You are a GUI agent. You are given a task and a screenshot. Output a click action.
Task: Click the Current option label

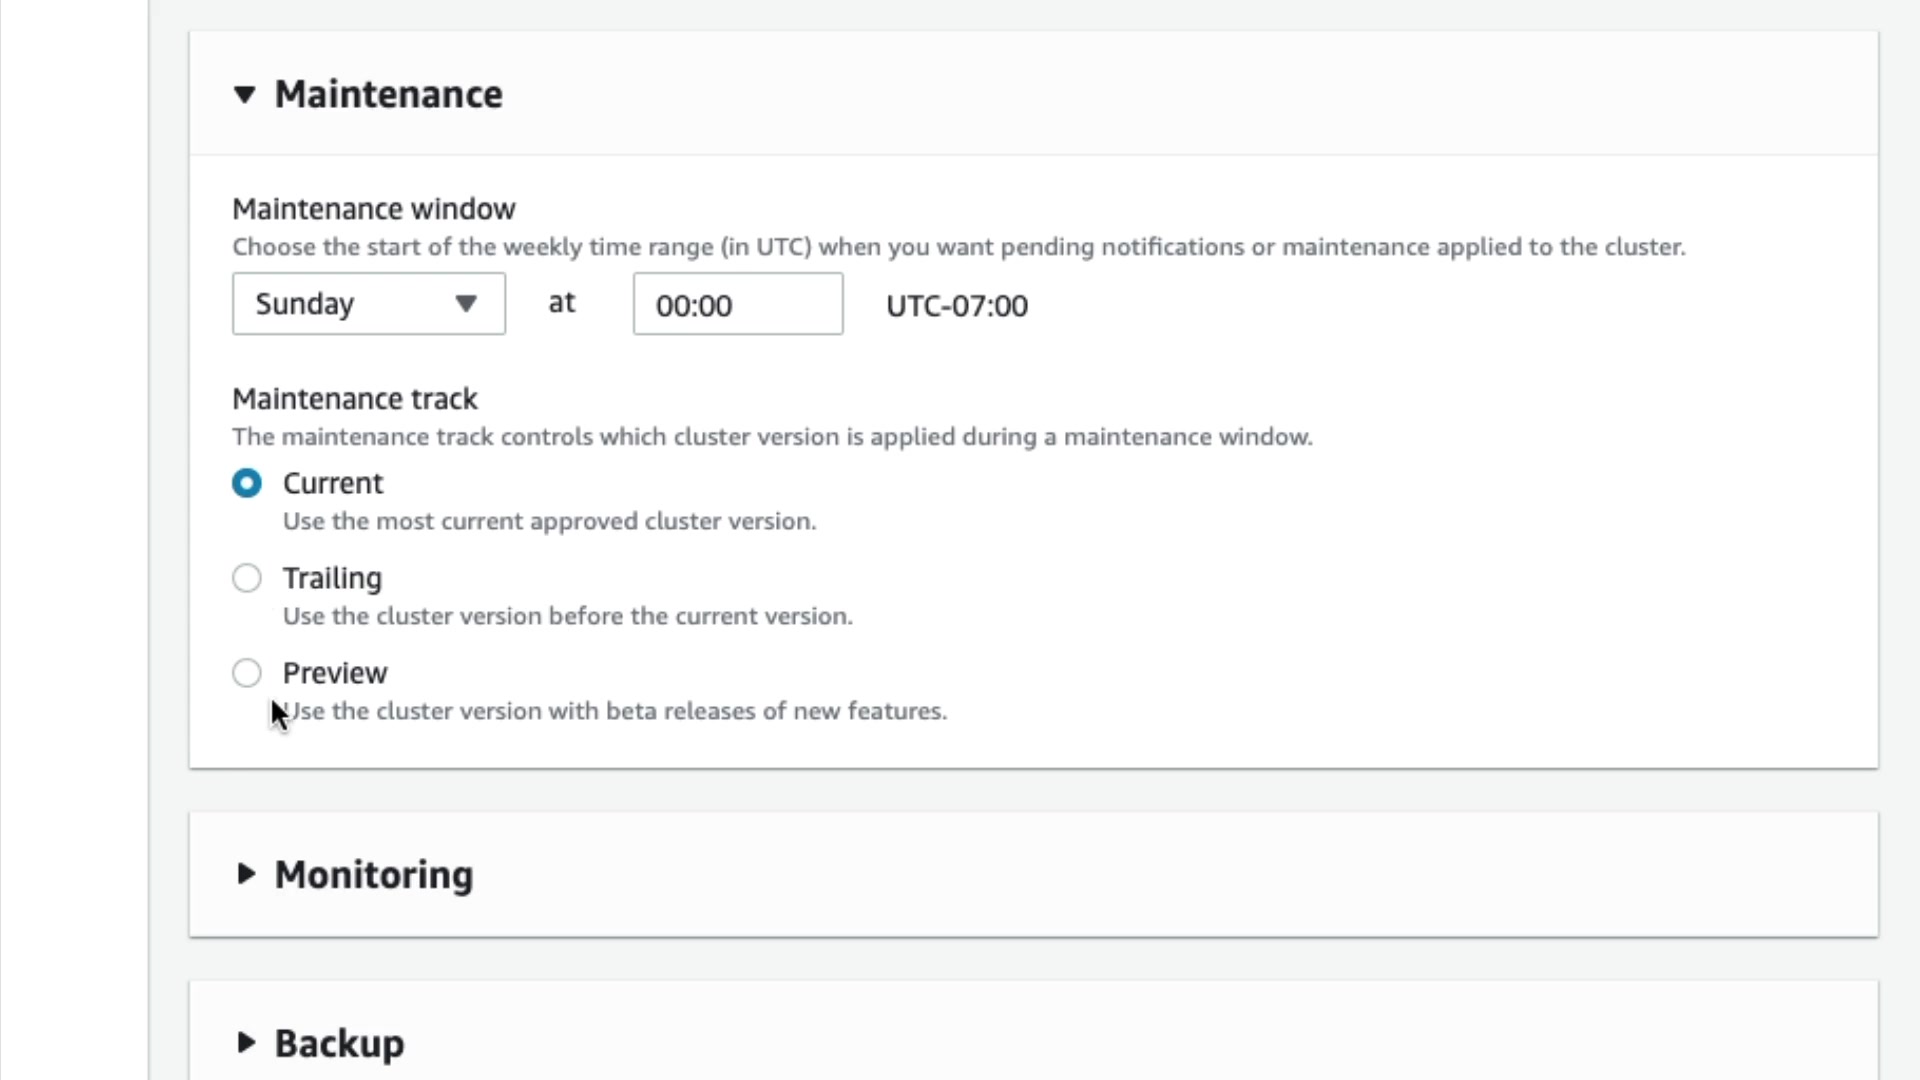click(333, 484)
